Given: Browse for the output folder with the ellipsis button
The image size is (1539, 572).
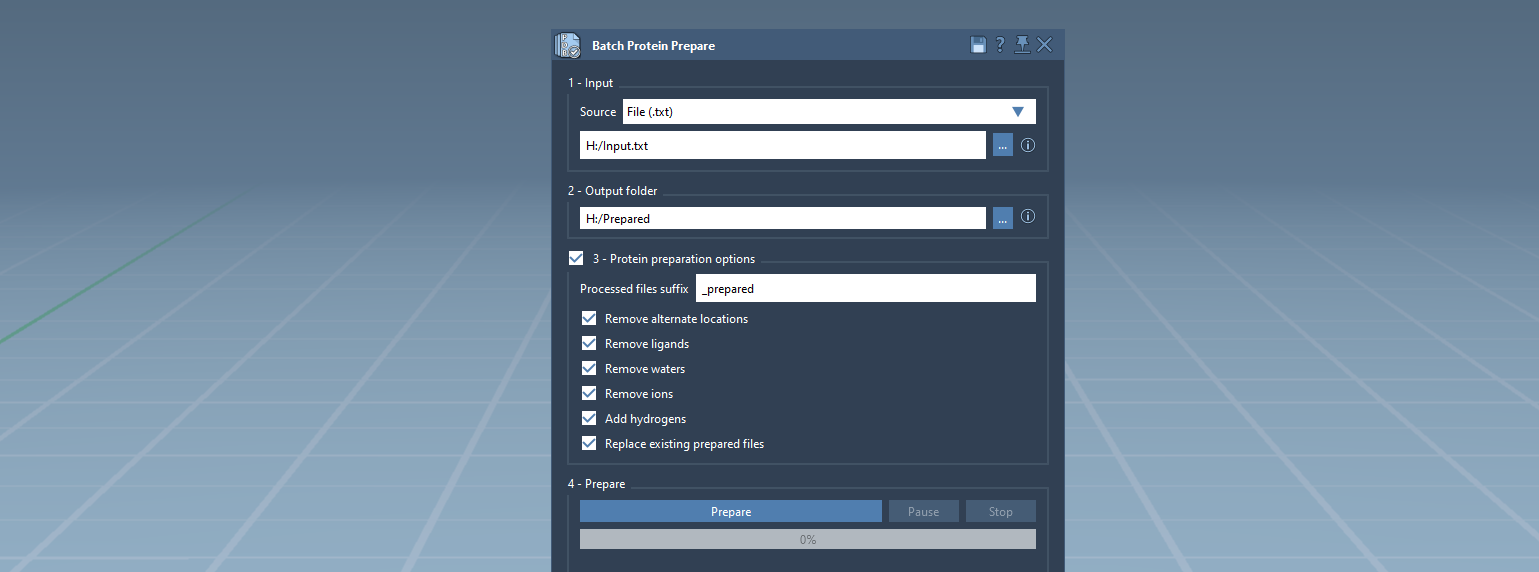Looking at the screenshot, I should click(1002, 217).
